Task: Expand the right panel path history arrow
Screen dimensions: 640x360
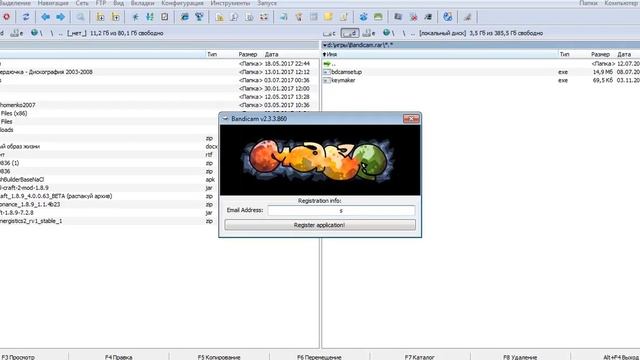Action: (325, 45)
